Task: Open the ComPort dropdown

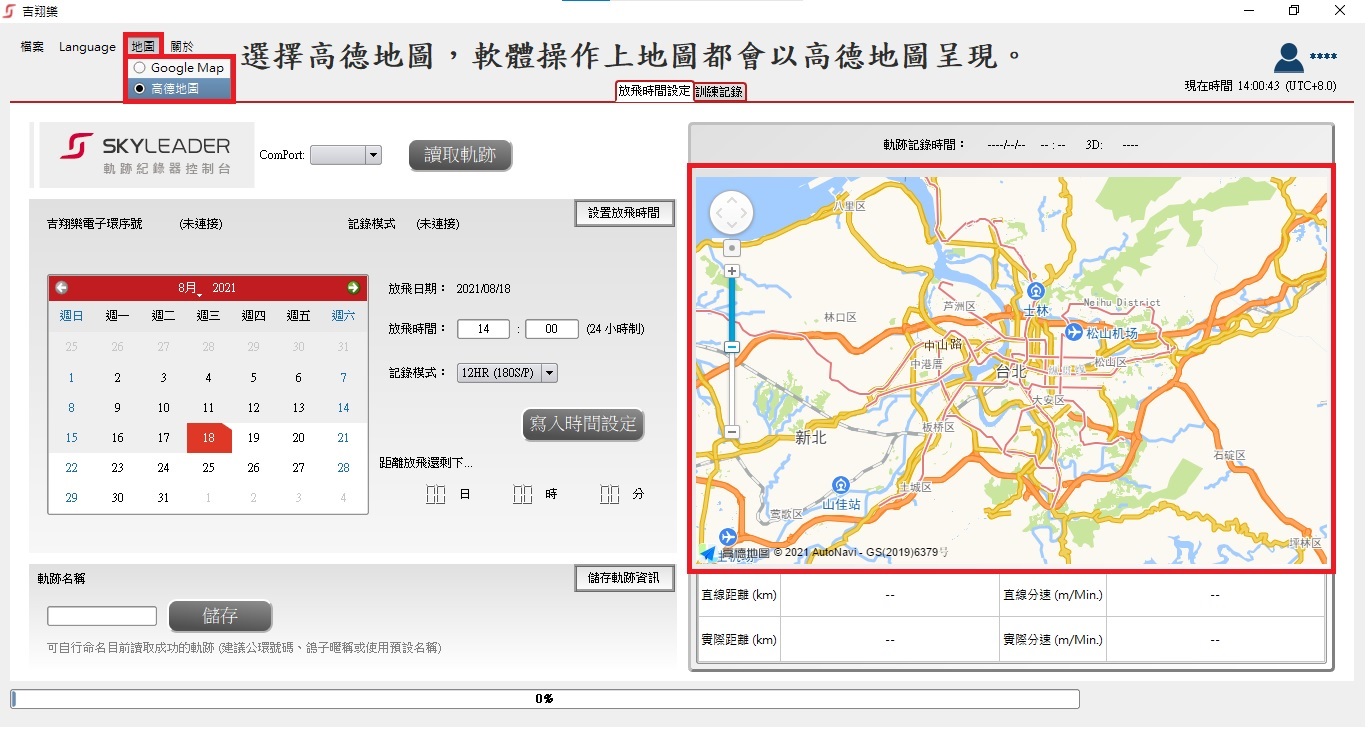Action: pyautogui.click(x=346, y=155)
